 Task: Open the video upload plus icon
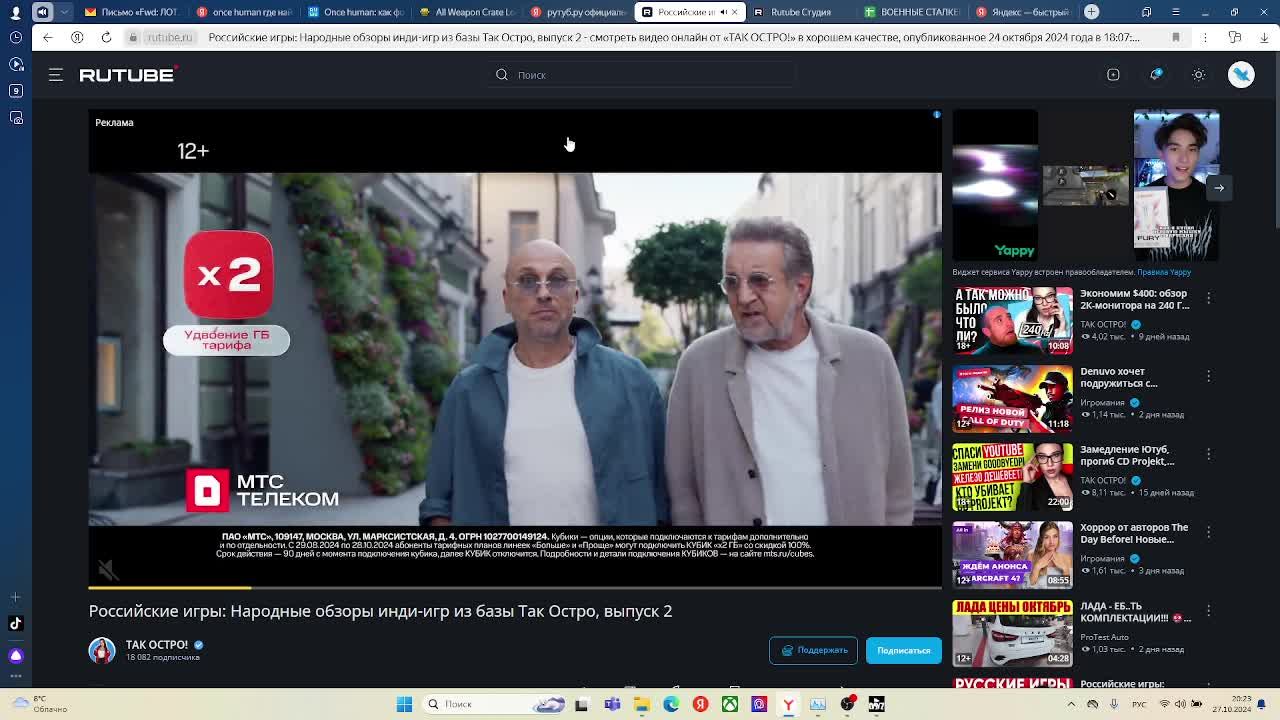(x=1113, y=75)
